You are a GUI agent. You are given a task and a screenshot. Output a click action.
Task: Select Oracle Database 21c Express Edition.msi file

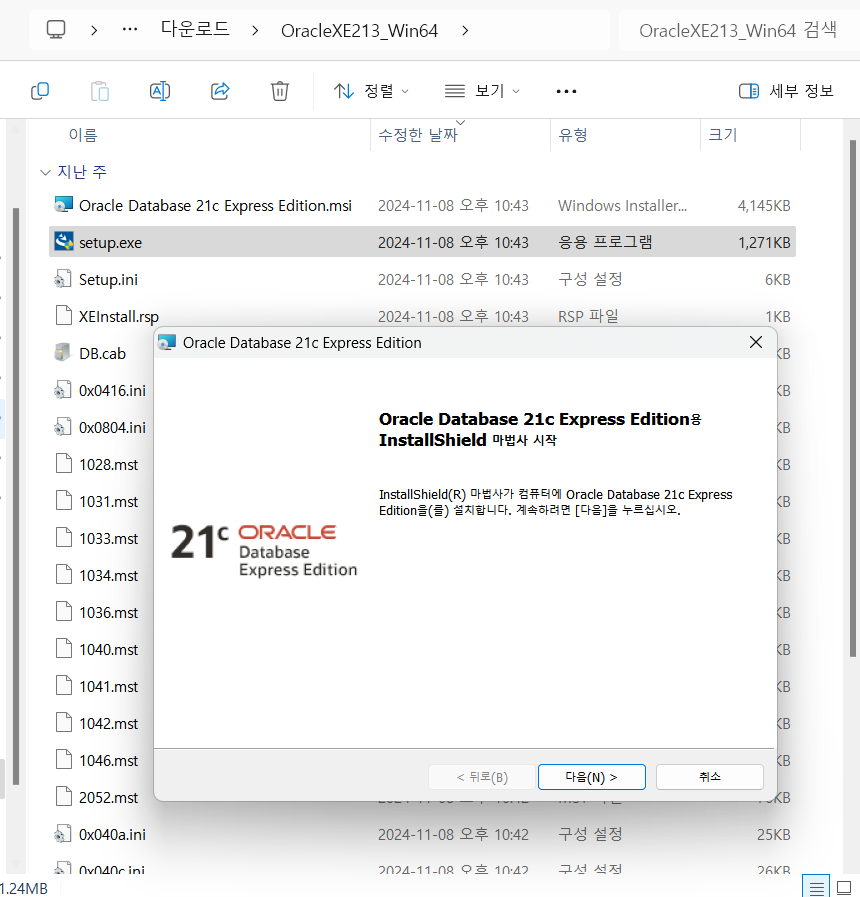click(x=215, y=205)
